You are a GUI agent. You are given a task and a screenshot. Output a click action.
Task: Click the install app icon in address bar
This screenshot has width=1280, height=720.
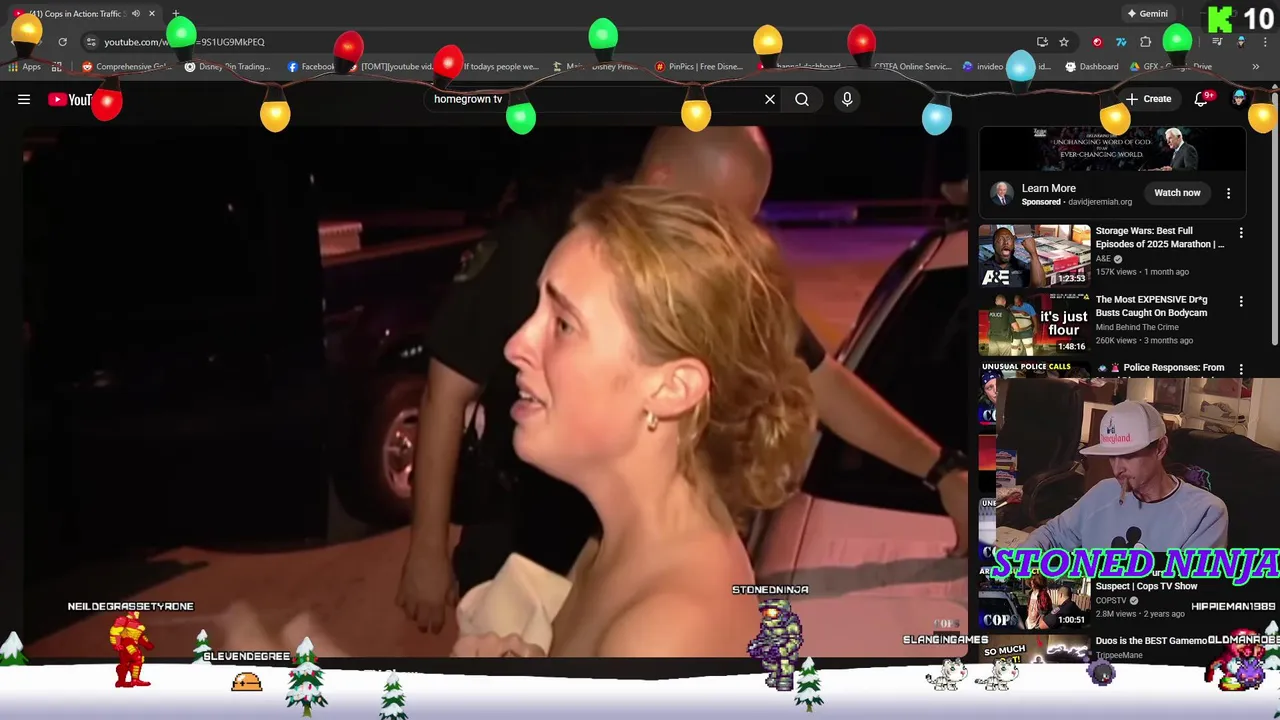point(1042,42)
